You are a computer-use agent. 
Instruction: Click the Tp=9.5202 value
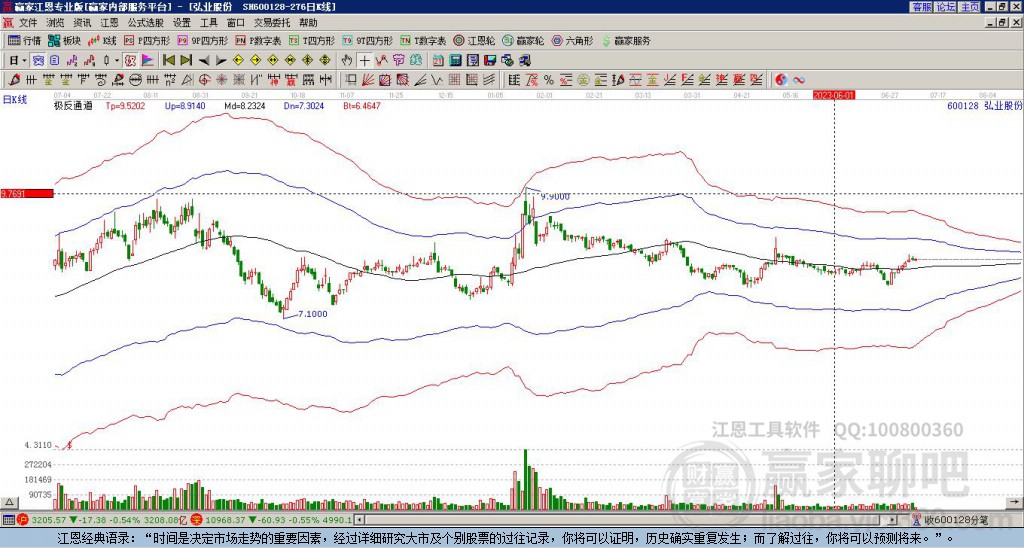pyautogui.click(x=125, y=105)
